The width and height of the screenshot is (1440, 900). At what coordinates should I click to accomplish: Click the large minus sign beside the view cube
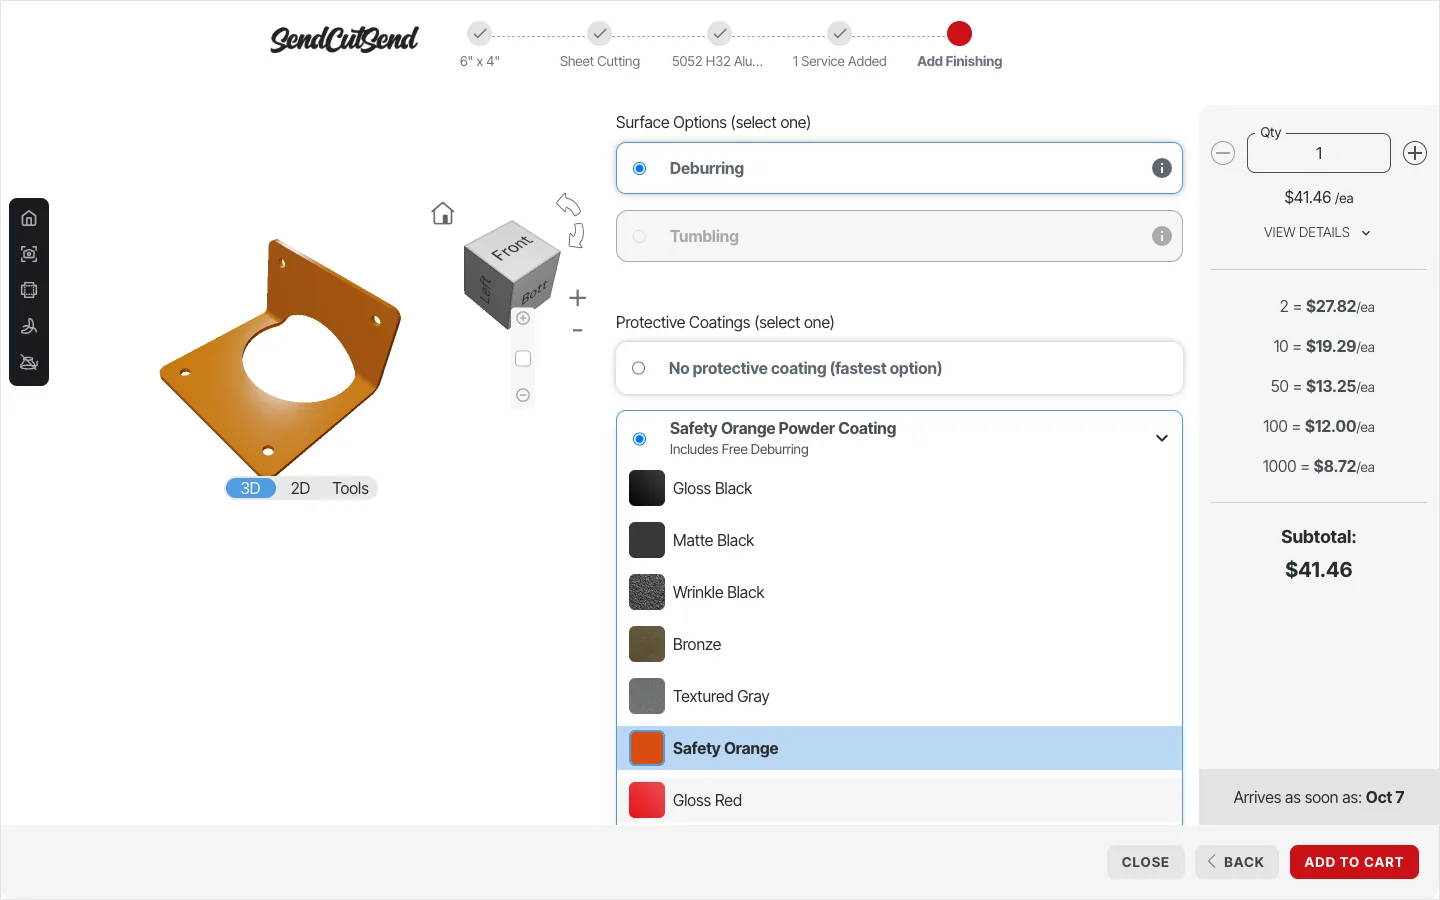pos(578,330)
